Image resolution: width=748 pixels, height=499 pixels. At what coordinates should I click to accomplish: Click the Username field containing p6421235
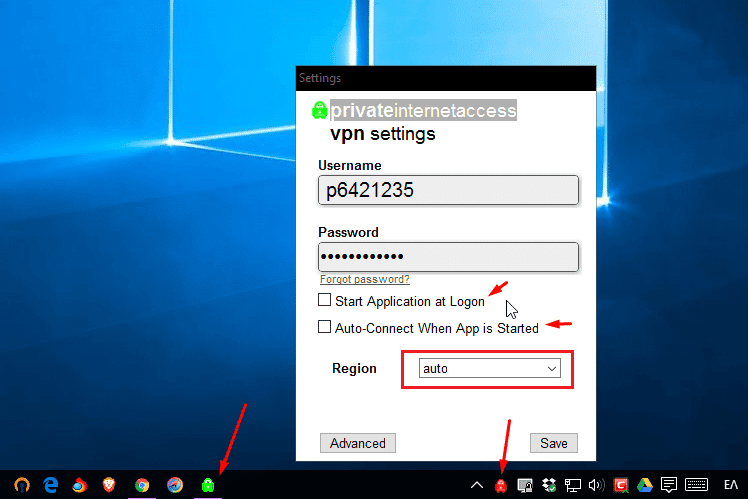pyautogui.click(x=448, y=190)
